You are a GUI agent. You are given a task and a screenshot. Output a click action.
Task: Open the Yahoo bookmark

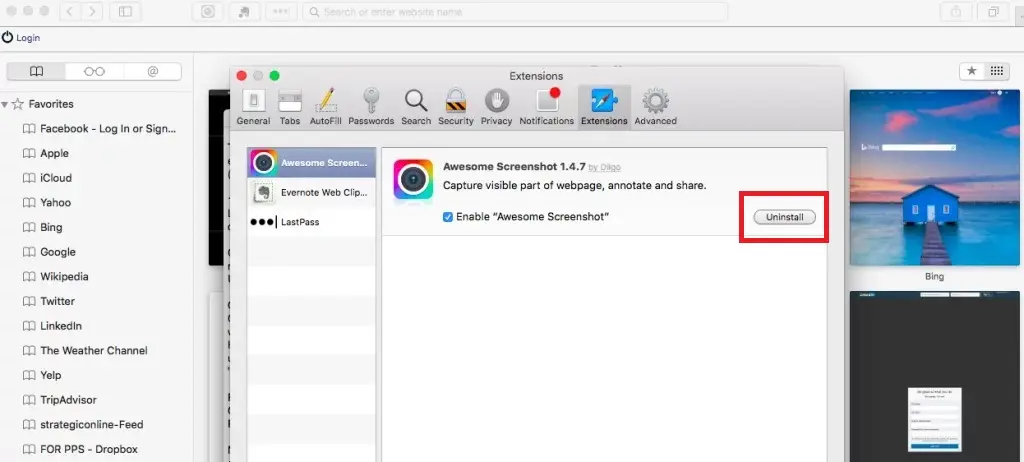click(46, 203)
